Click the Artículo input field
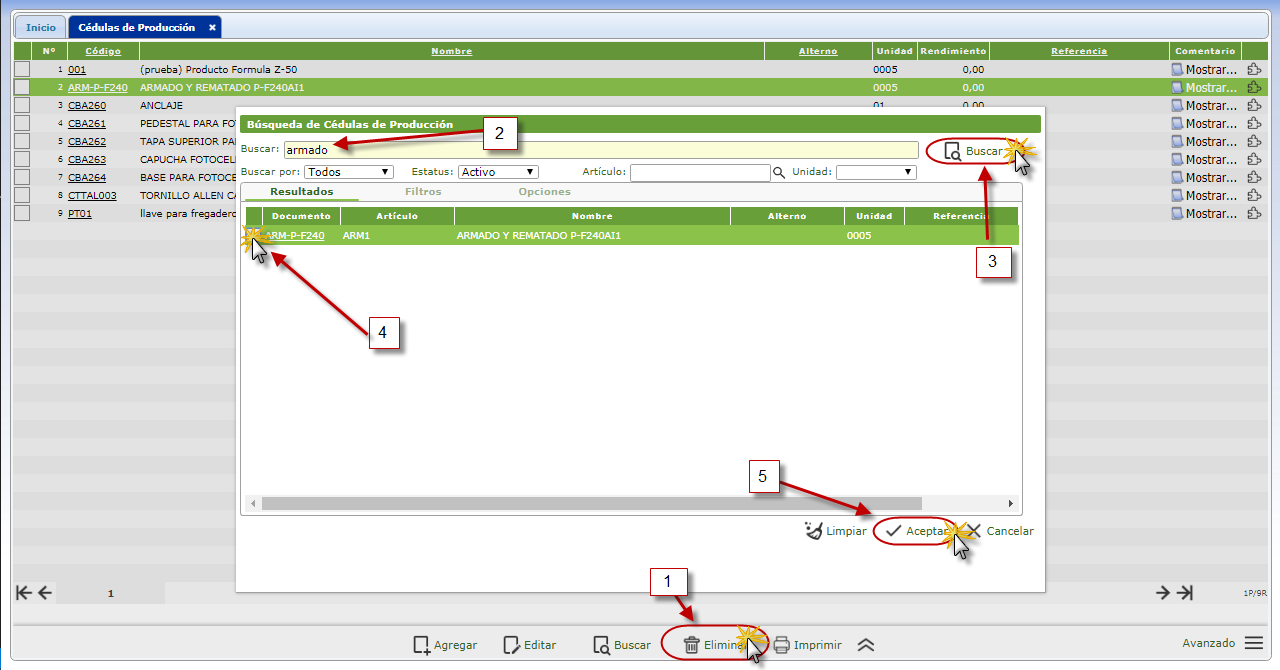Image resolution: width=1280 pixels, height=670 pixels. pyautogui.click(x=700, y=172)
